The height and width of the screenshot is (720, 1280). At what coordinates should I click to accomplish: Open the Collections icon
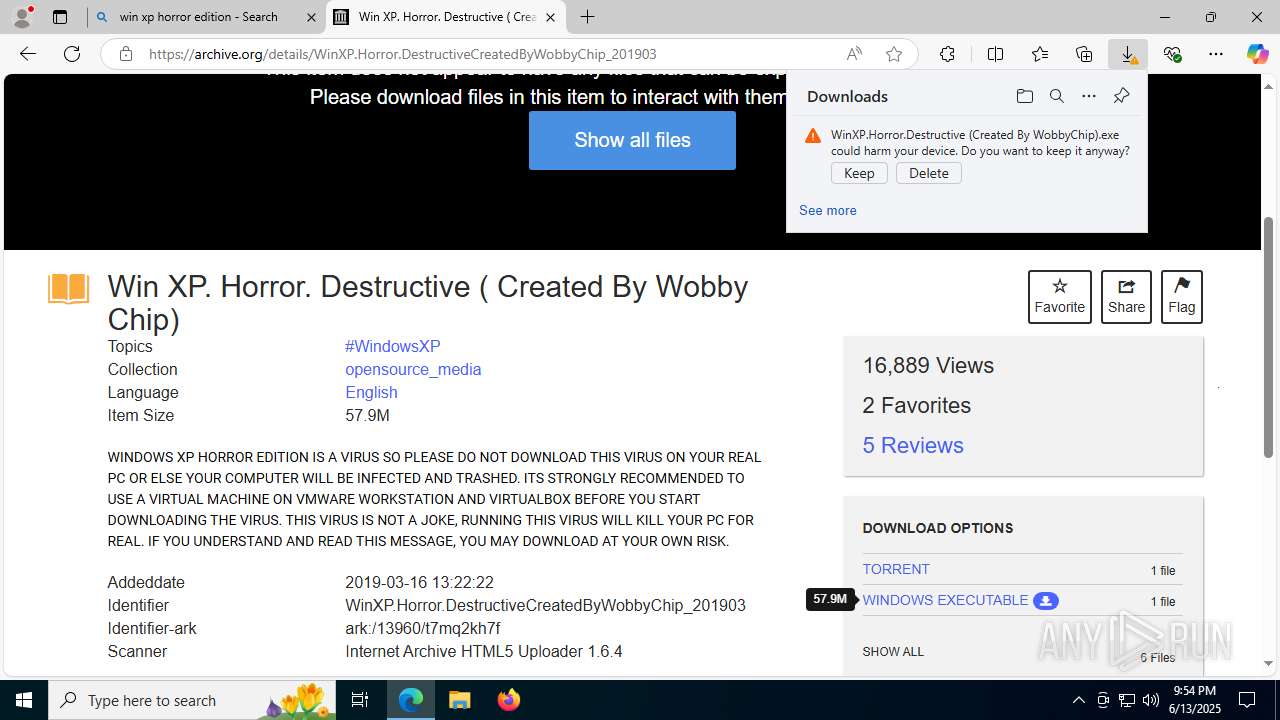point(1084,54)
